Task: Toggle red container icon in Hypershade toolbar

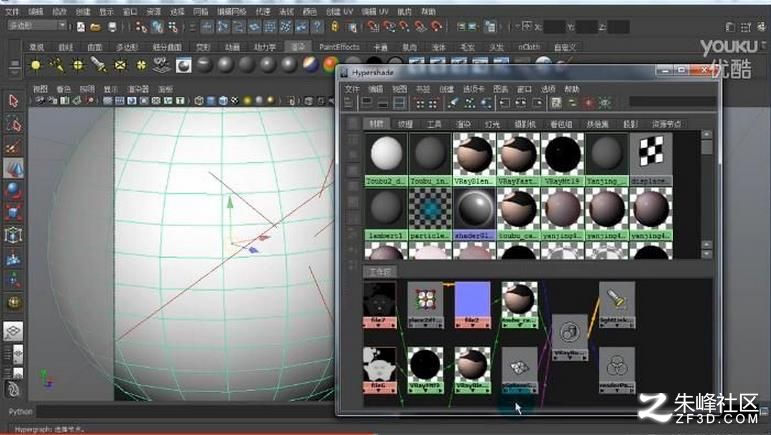Action: [x=589, y=103]
